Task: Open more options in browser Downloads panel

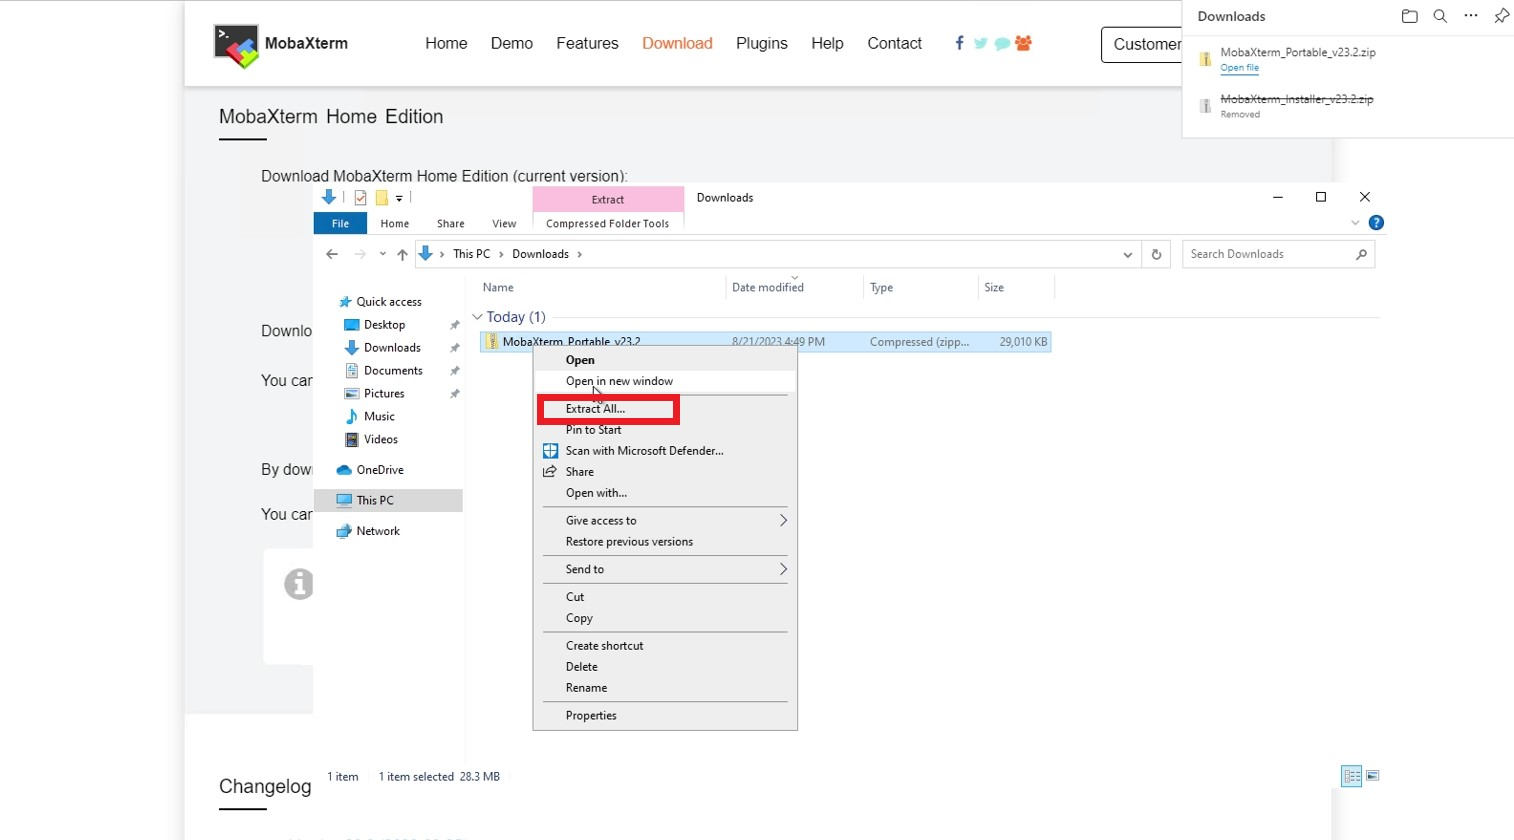Action: point(1471,16)
